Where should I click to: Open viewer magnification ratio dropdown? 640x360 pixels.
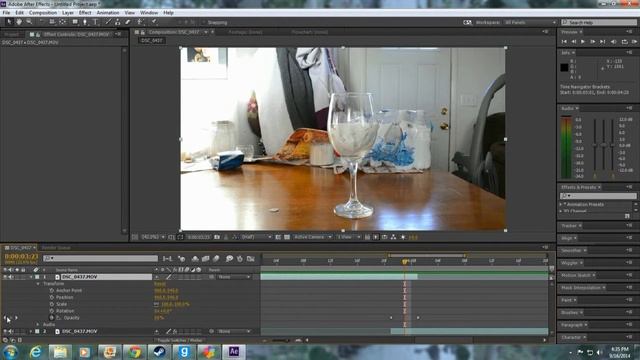click(153, 237)
